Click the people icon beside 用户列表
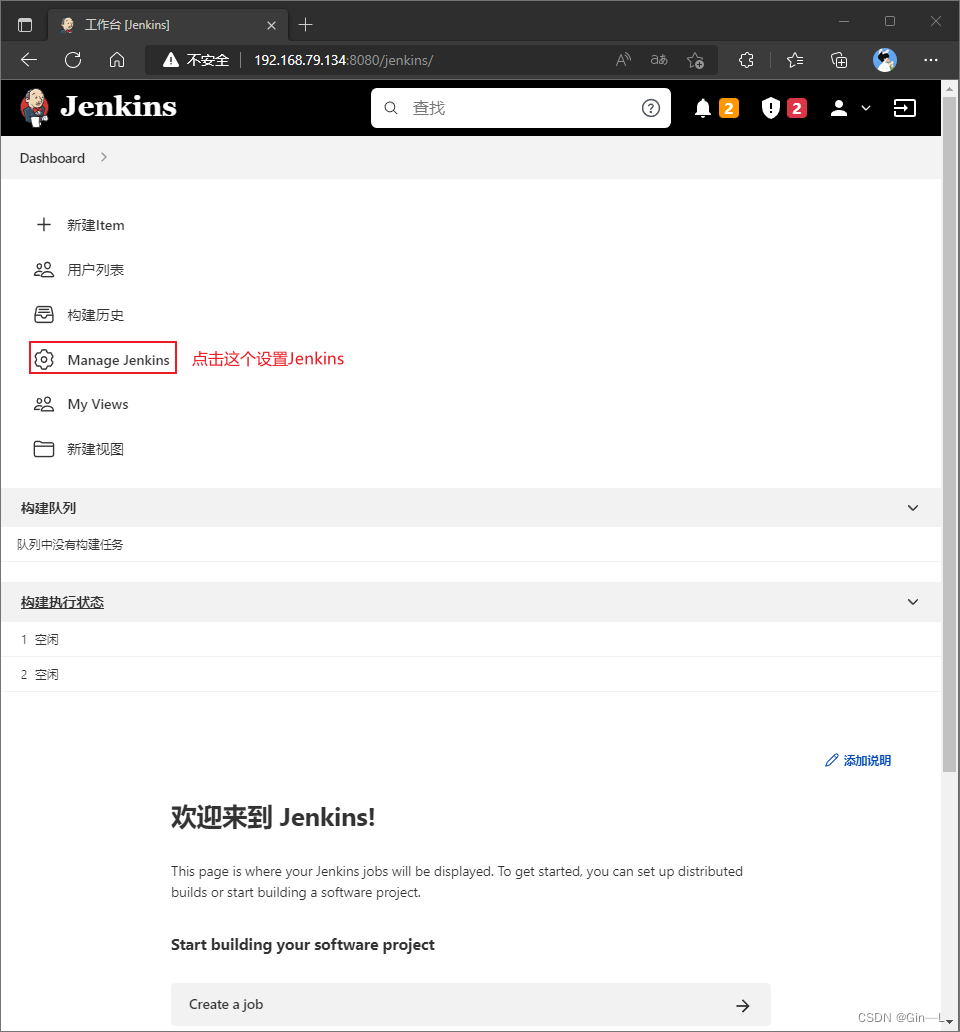 click(x=44, y=270)
